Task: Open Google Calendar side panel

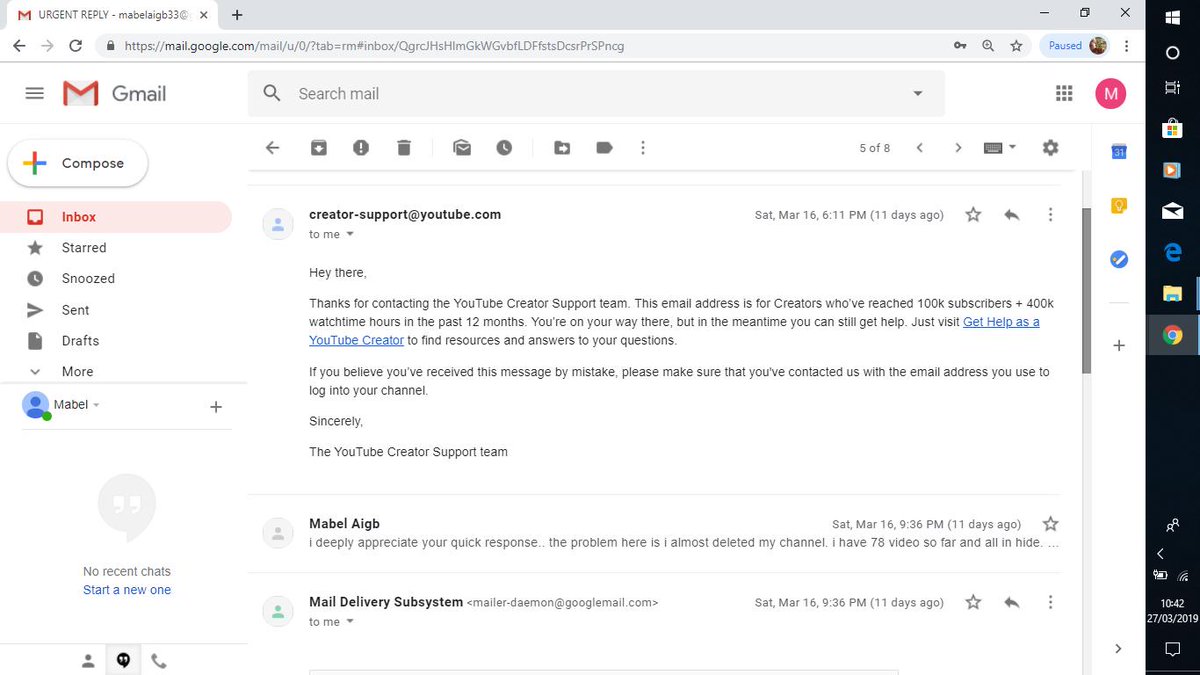Action: [x=1119, y=152]
